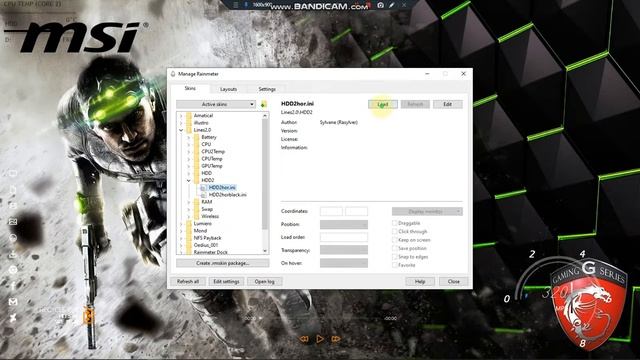The image size is (640, 360).
Task: Click the Facebook dock icon on desktop
Action: click(13, 286)
